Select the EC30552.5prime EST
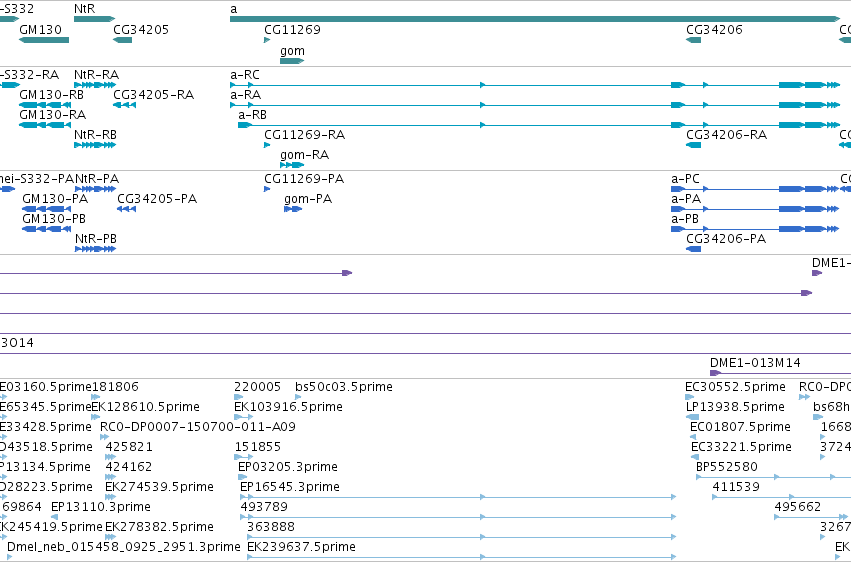The image size is (851, 562). tap(689, 398)
